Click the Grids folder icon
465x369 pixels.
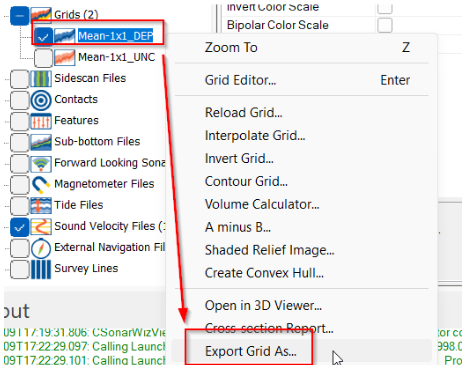click(x=41, y=15)
